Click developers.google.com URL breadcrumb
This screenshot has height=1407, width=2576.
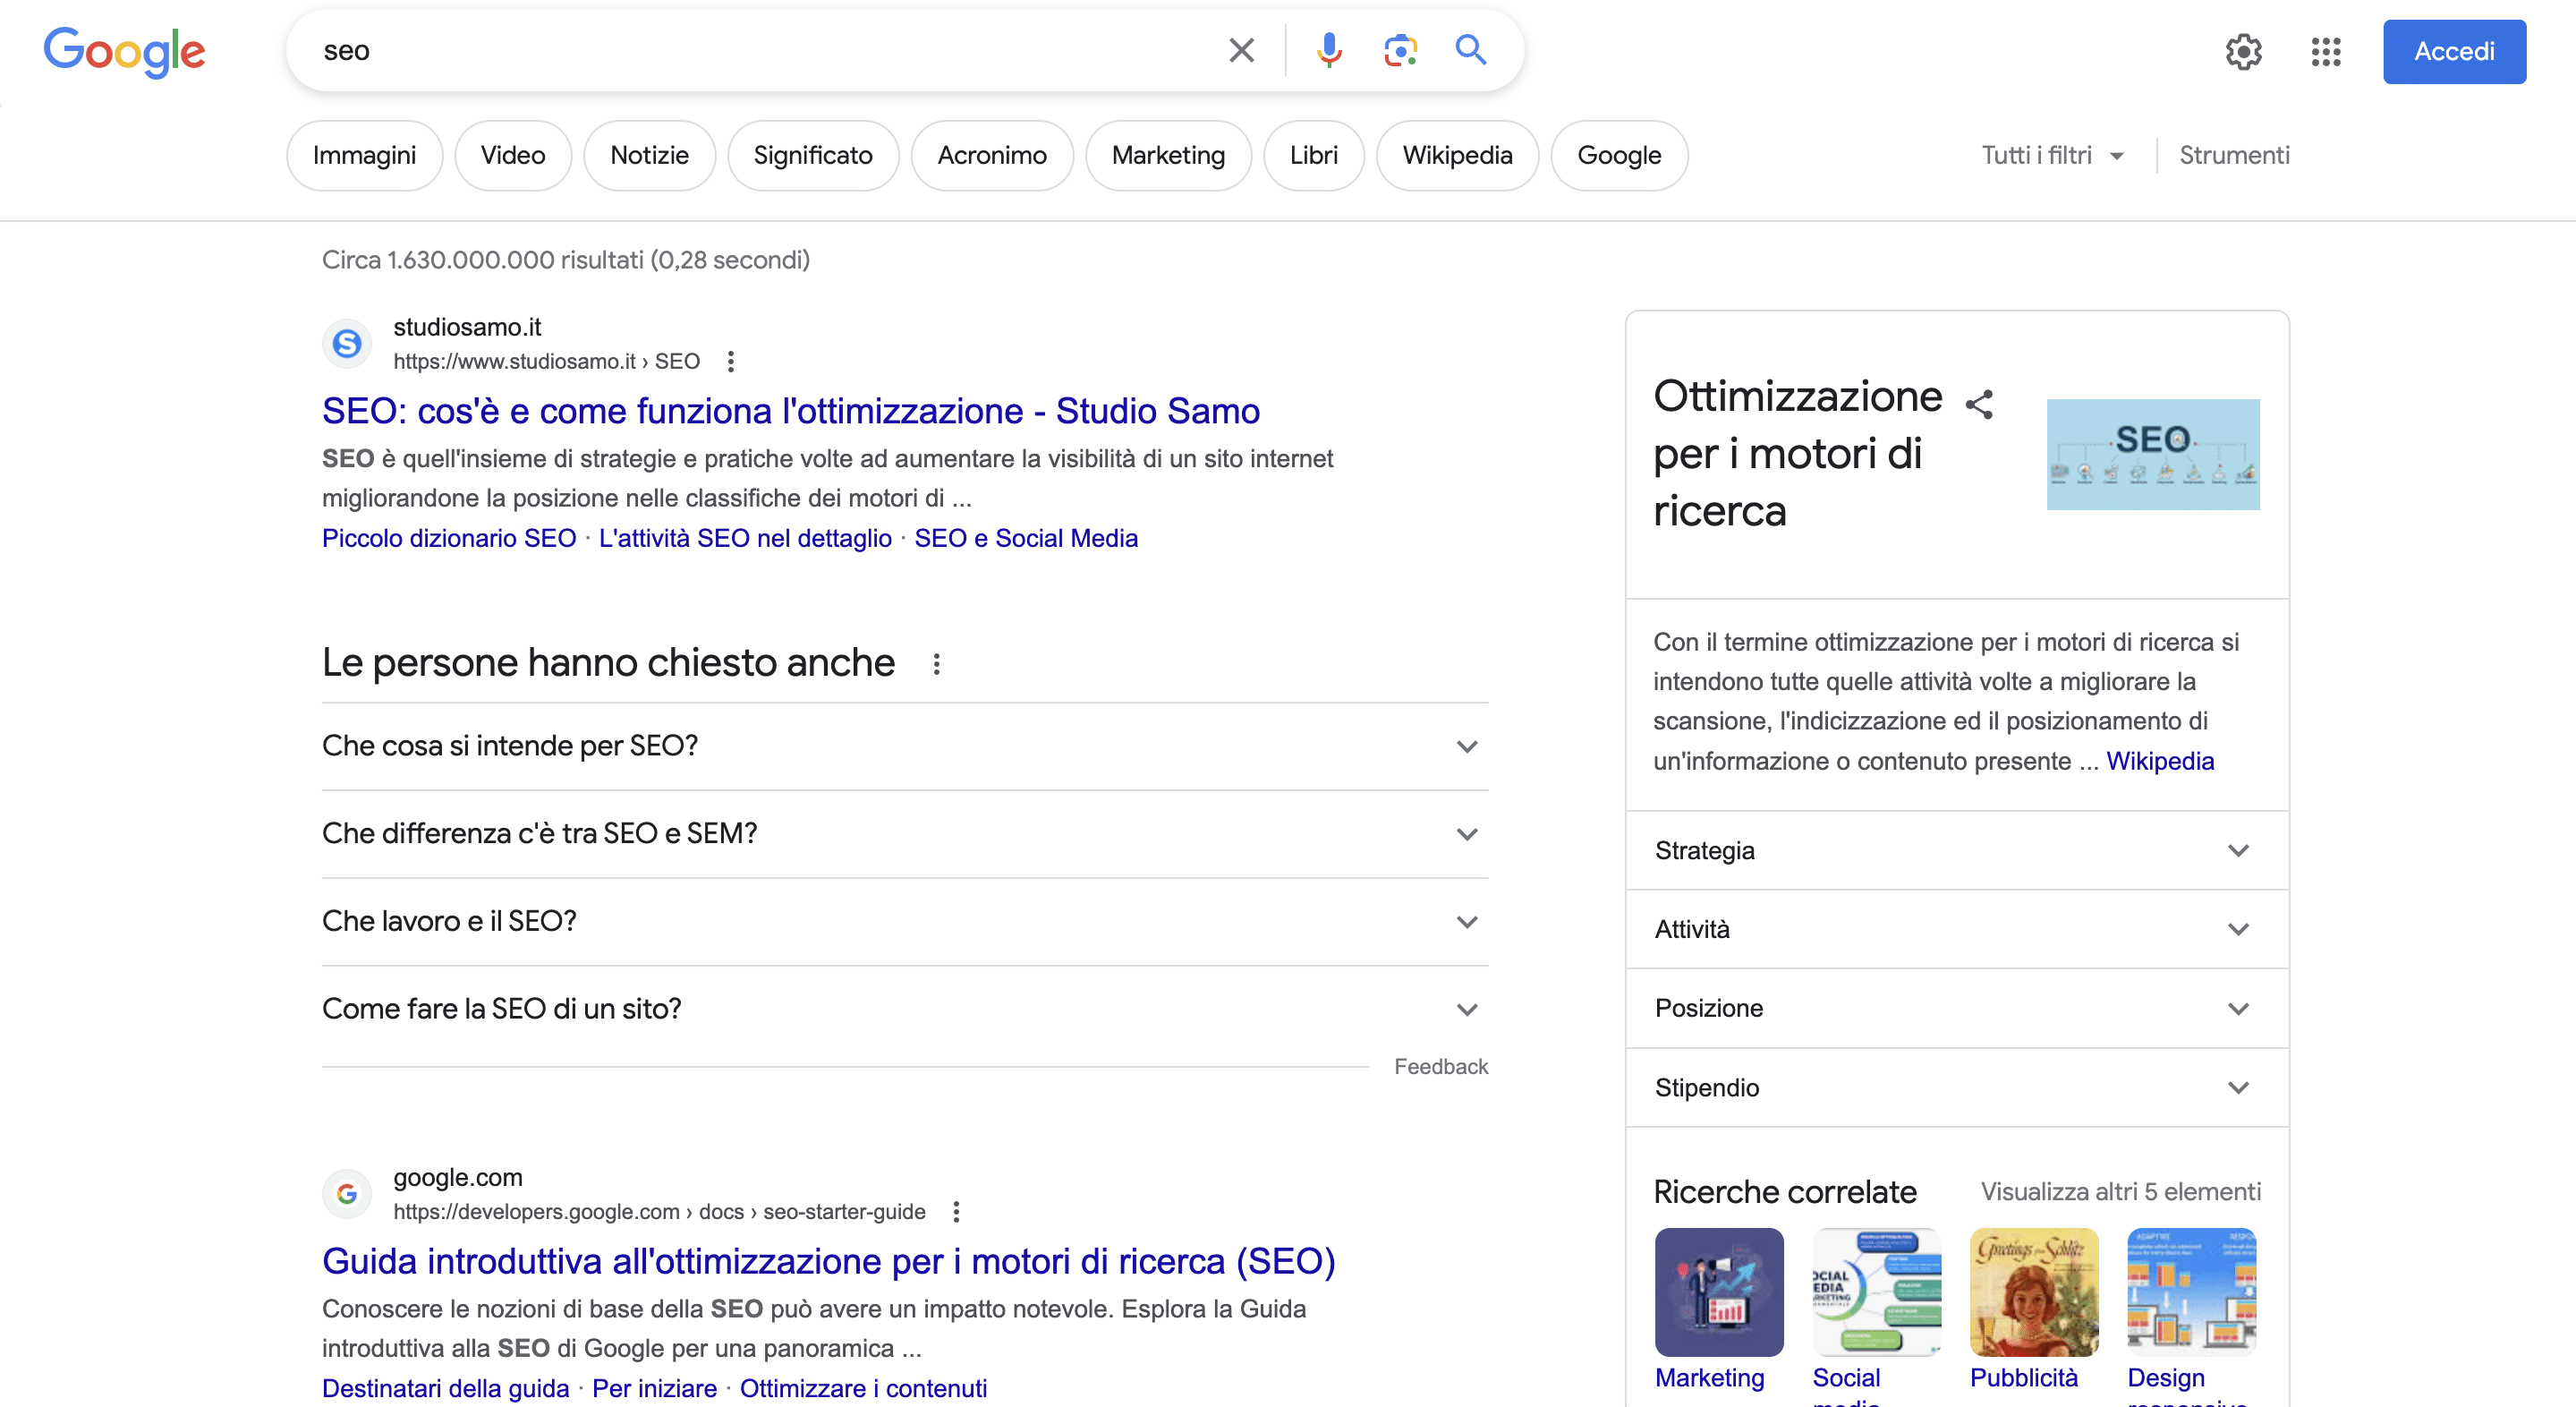click(659, 1211)
